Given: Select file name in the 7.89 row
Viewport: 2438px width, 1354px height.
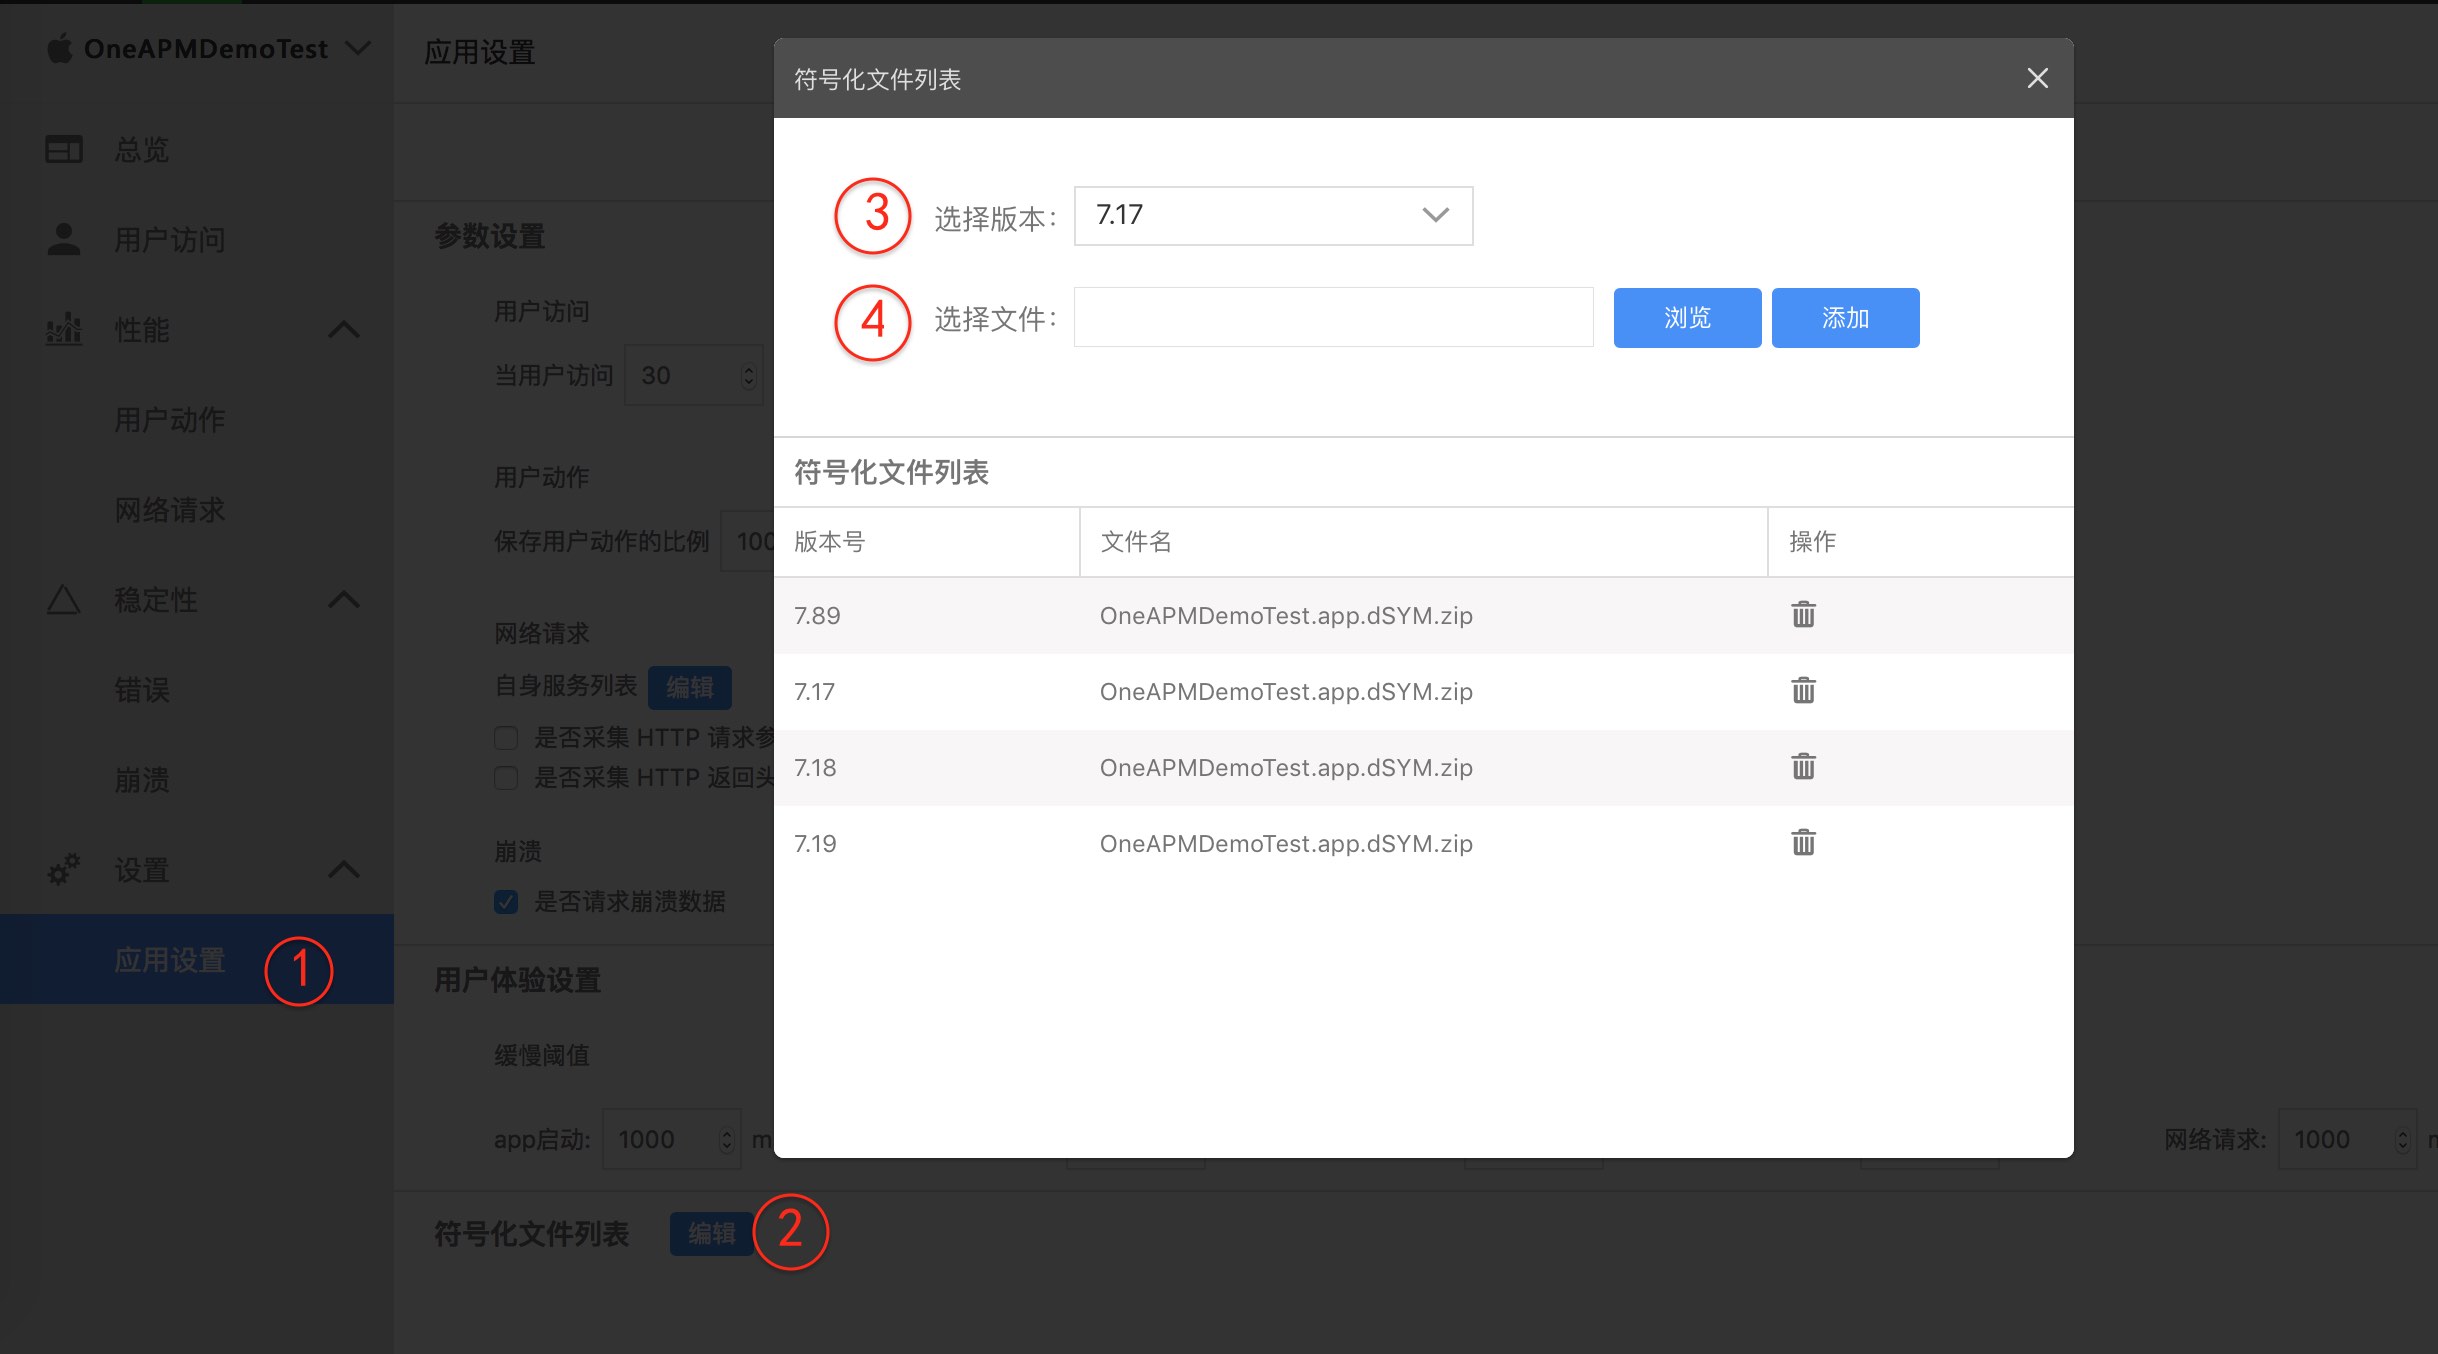Looking at the screenshot, I should pyautogui.click(x=1286, y=616).
